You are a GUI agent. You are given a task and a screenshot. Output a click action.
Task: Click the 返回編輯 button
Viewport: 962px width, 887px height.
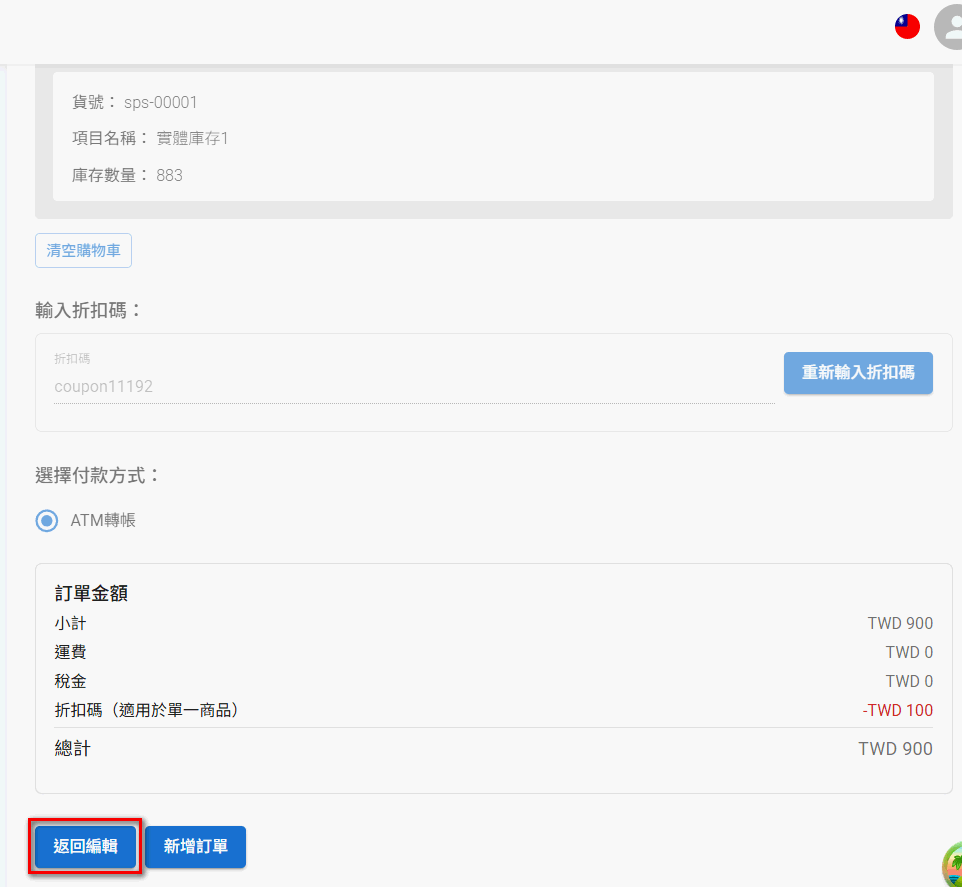85,847
